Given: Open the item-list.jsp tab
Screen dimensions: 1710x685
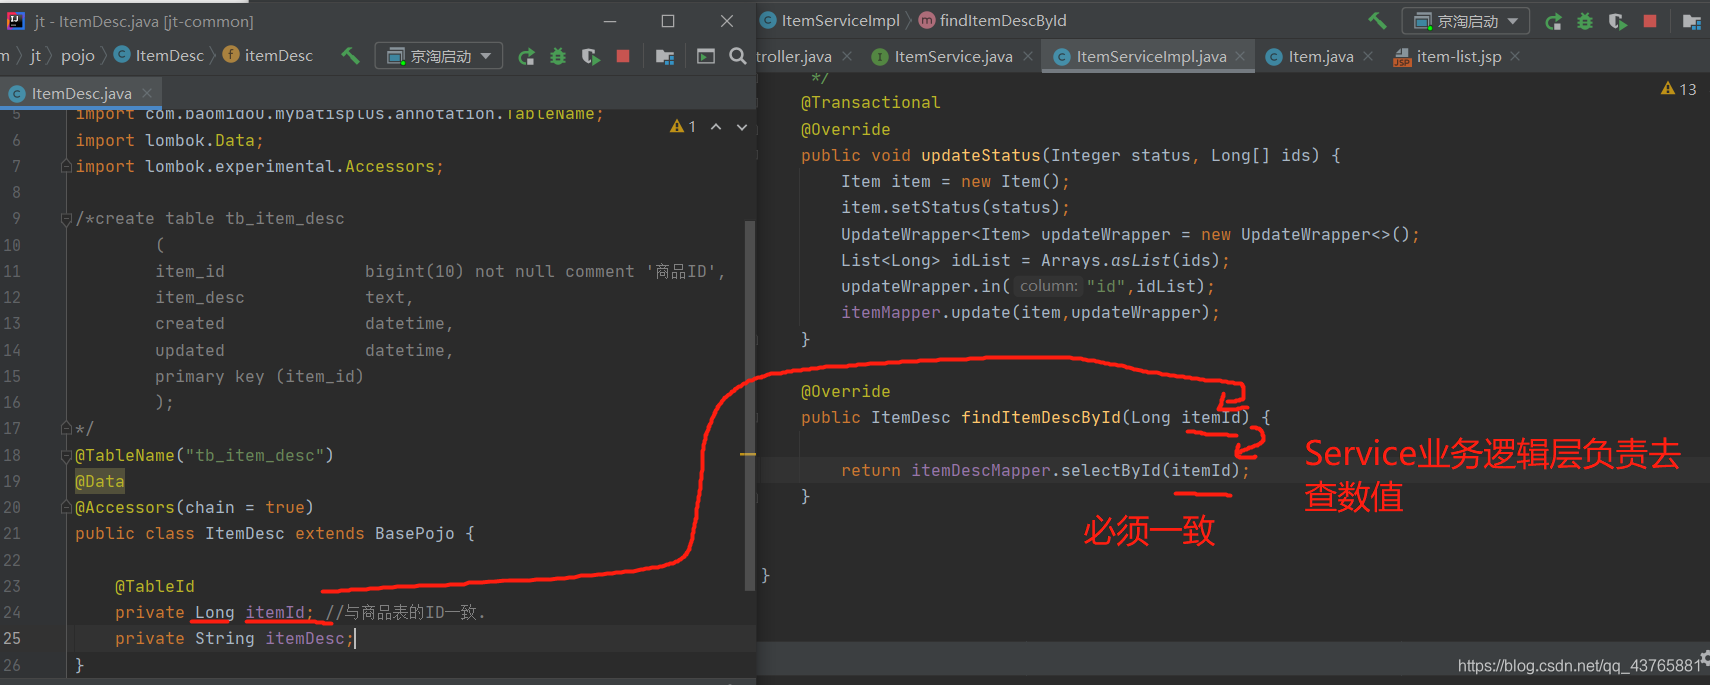Looking at the screenshot, I should click(x=1458, y=57).
